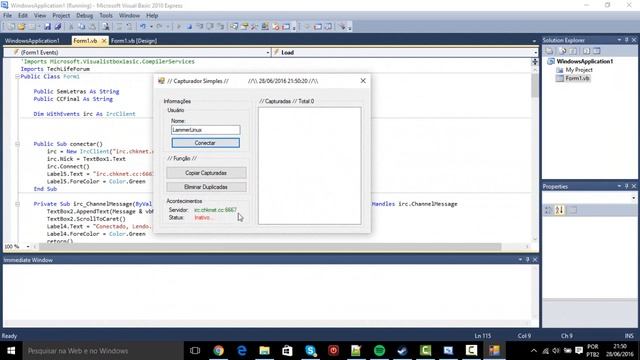
Task: Click the Stop Debugging square icon
Action: (189, 27)
